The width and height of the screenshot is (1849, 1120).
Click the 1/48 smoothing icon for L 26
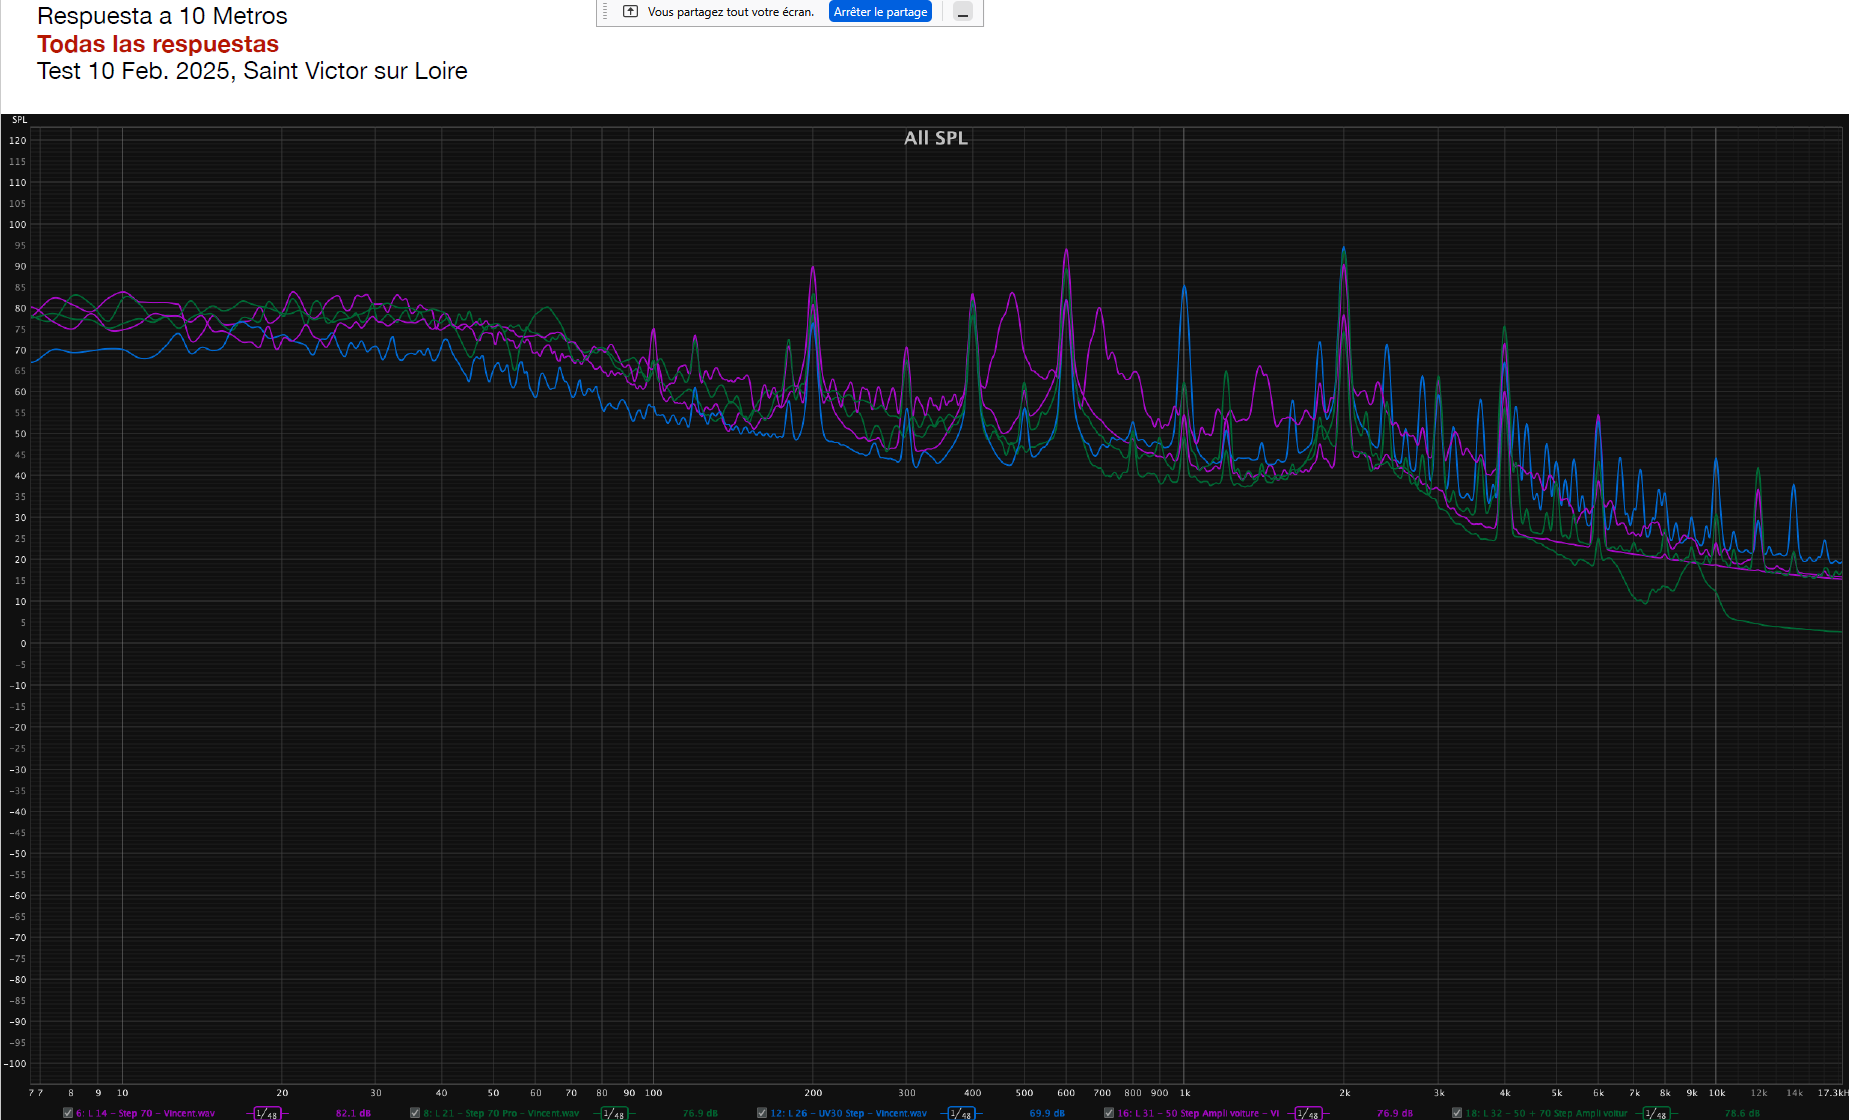961,1113
